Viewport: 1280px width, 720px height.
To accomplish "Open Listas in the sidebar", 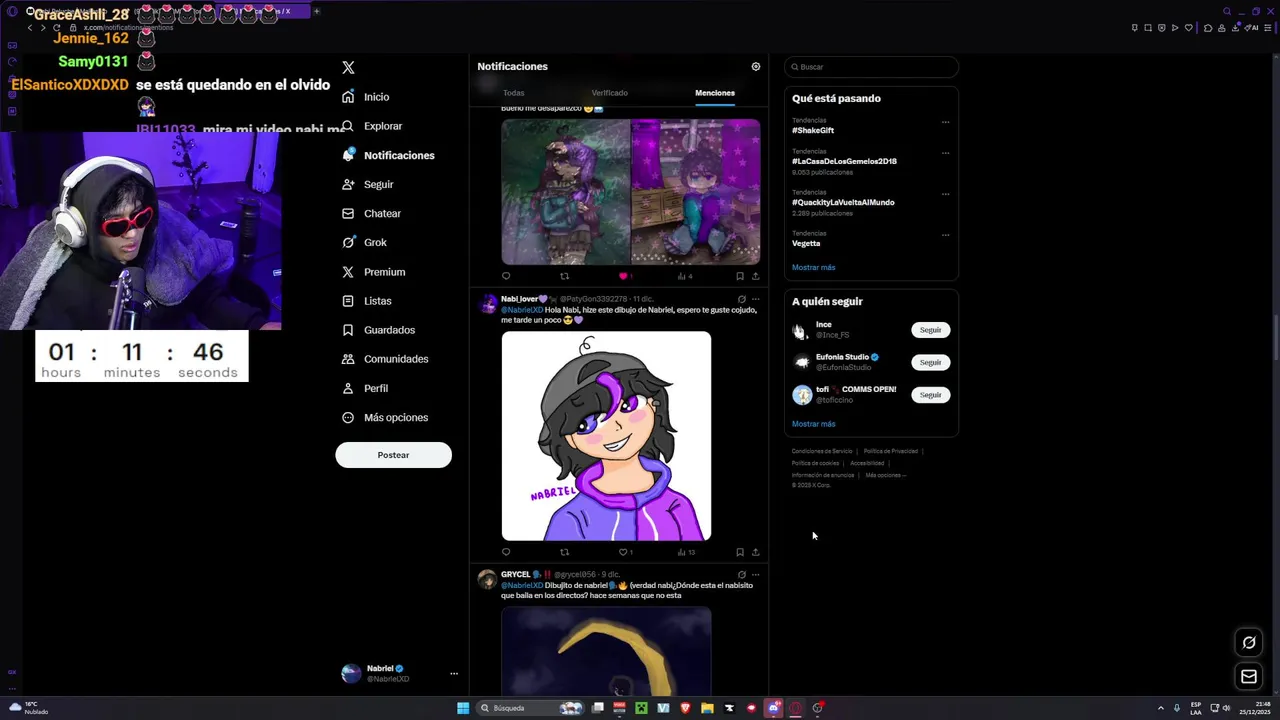I will [x=367, y=301].
